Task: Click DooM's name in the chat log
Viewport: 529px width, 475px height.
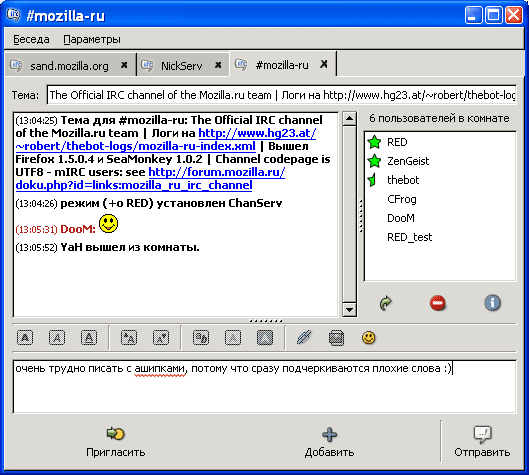Action: tap(78, 229)
